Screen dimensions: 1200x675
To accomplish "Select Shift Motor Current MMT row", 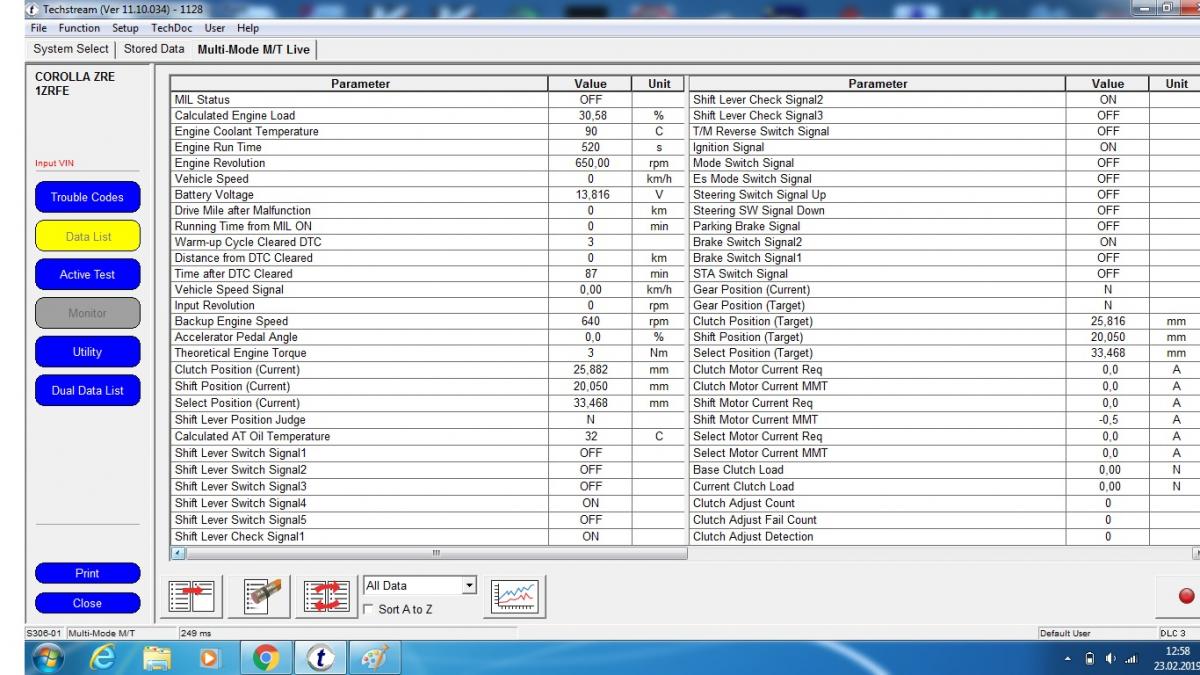I will click(944, 420).
